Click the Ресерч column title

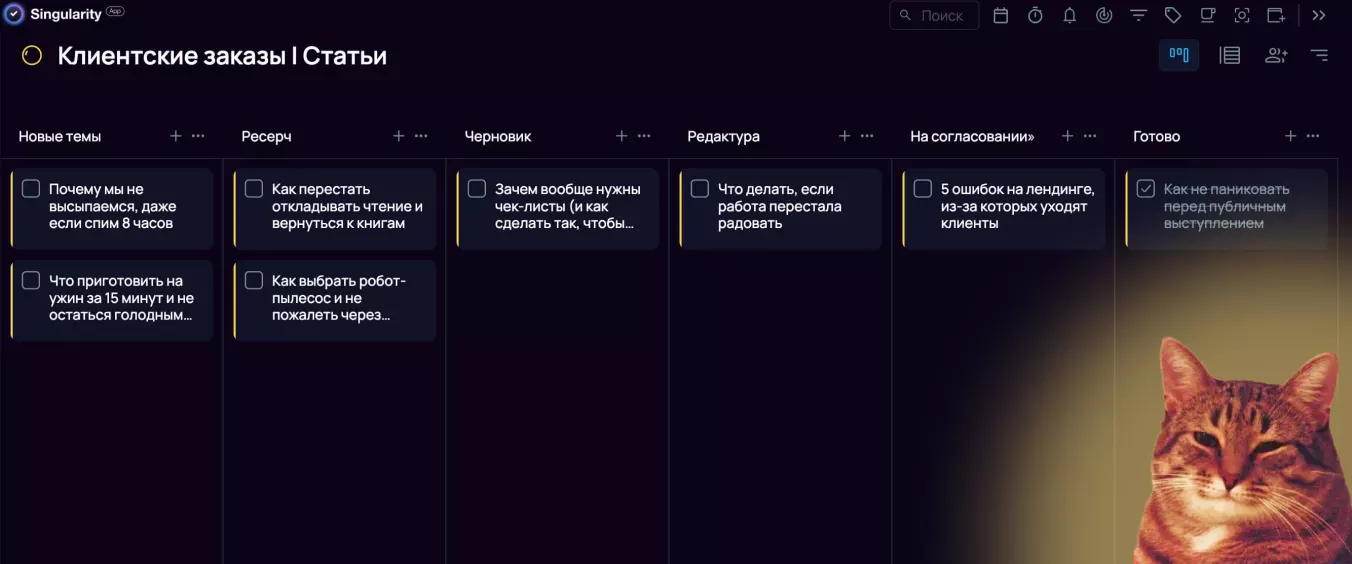pos(266,136)
